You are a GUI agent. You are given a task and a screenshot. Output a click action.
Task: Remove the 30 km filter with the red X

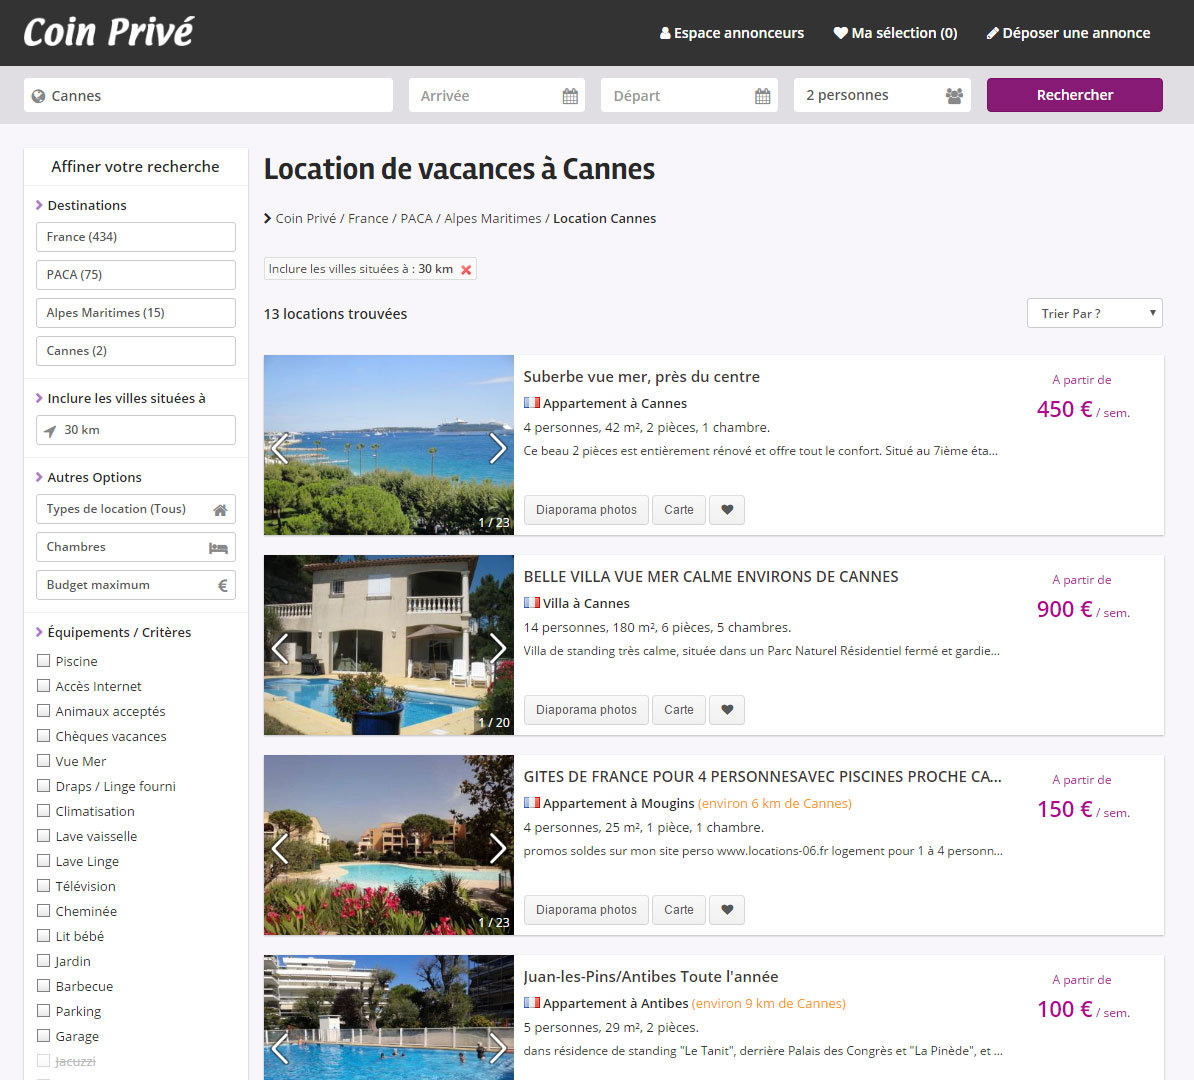(x=466, y=270)
